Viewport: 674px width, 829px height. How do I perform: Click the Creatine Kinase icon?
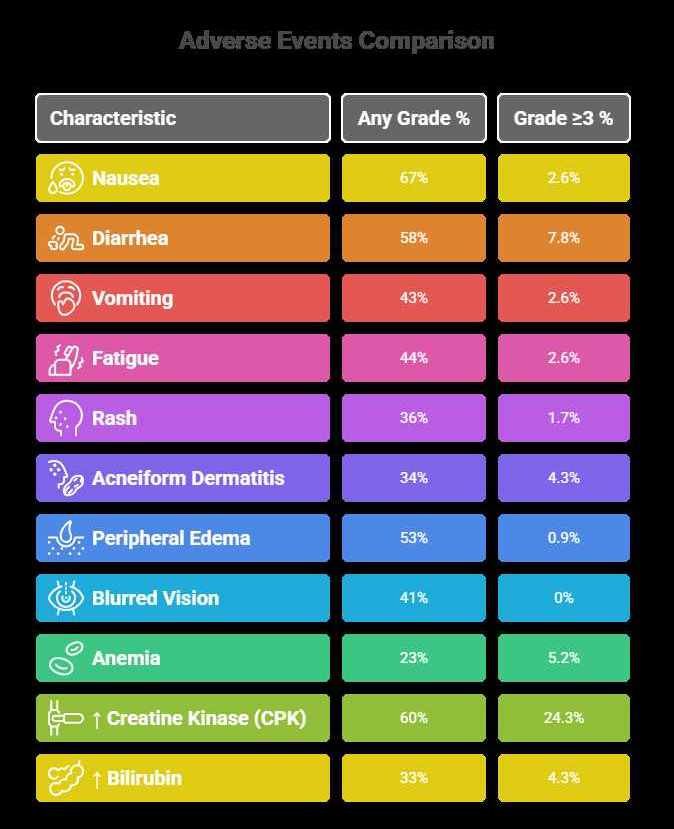[66, 718]
